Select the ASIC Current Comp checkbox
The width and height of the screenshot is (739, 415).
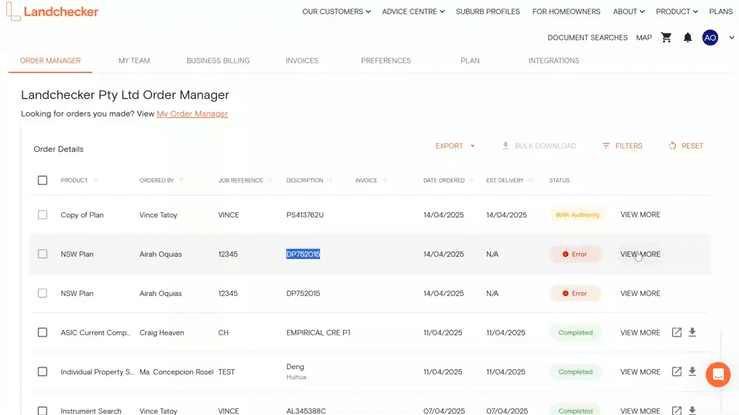(x=42, y=332)
